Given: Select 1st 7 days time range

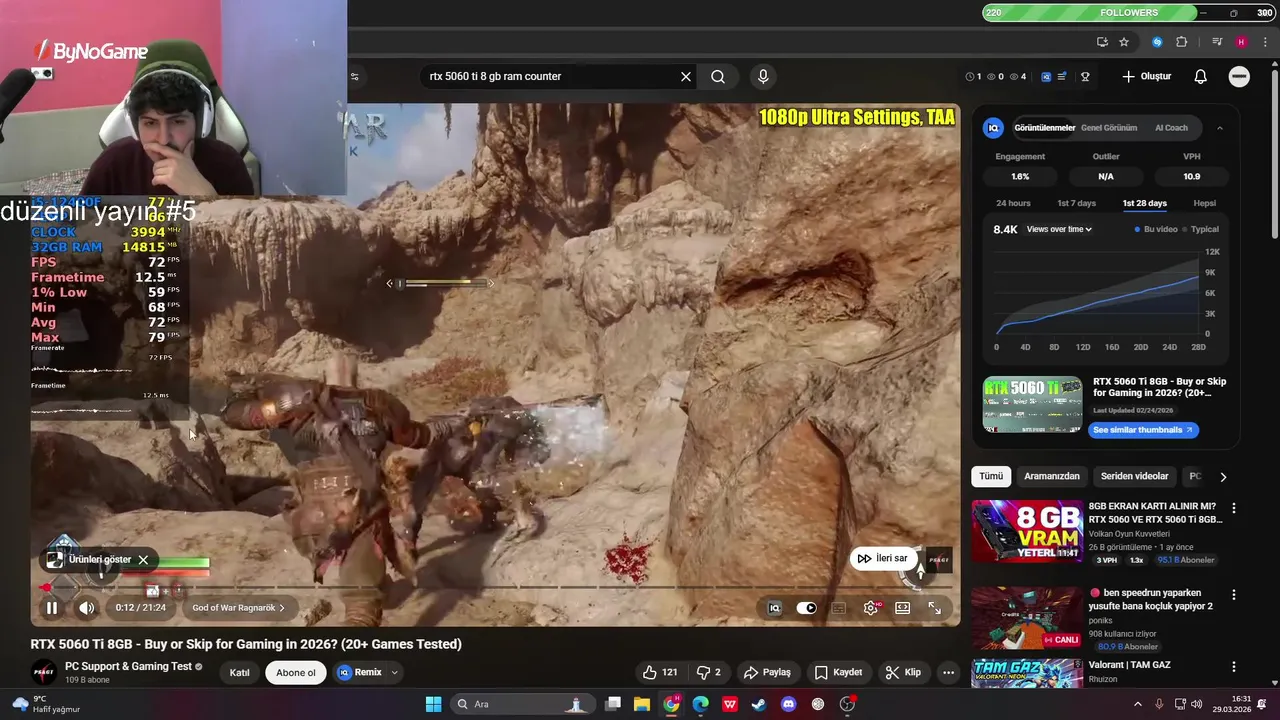Looking at the screenshot, I should pyautogui.click(x=1077, y=203).
